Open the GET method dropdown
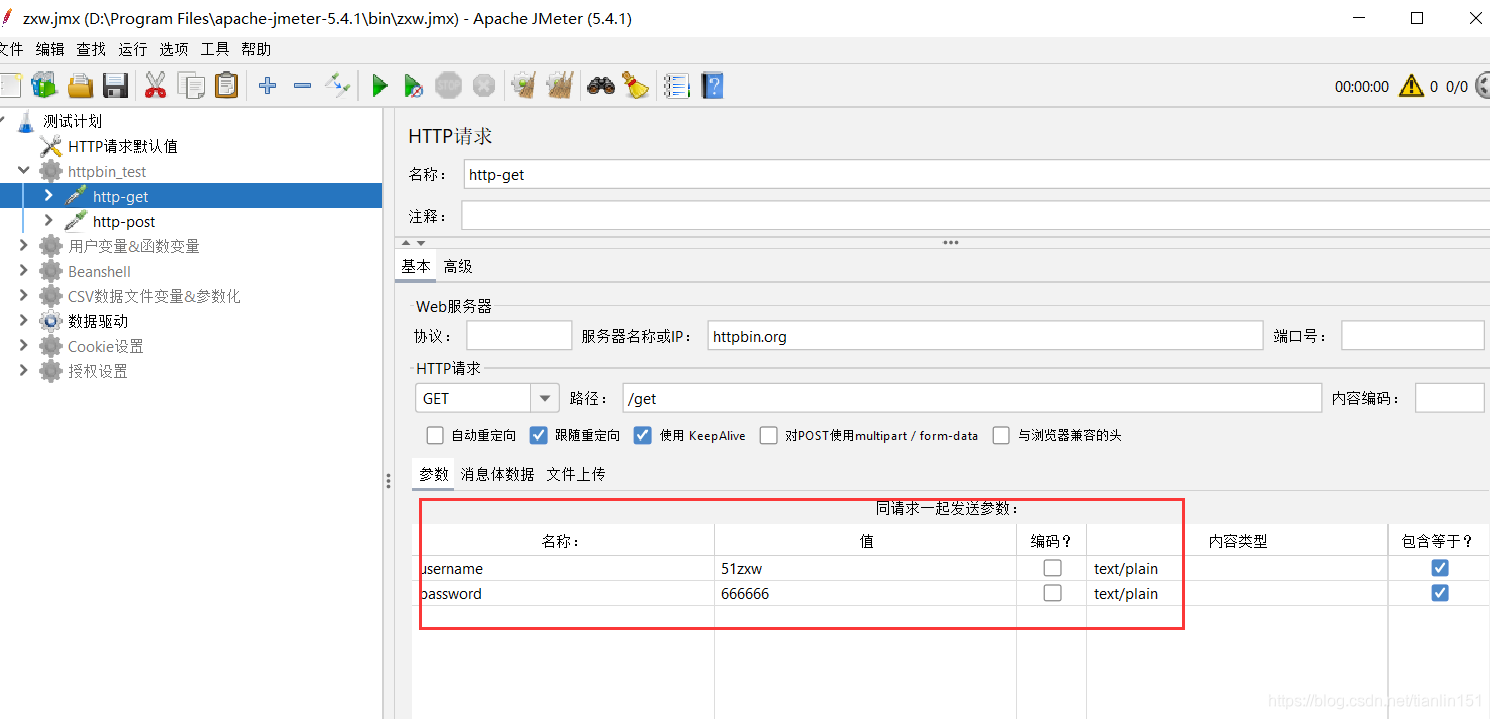The width and height of the screenshot is (1490, 719). [x=545, y=398]
